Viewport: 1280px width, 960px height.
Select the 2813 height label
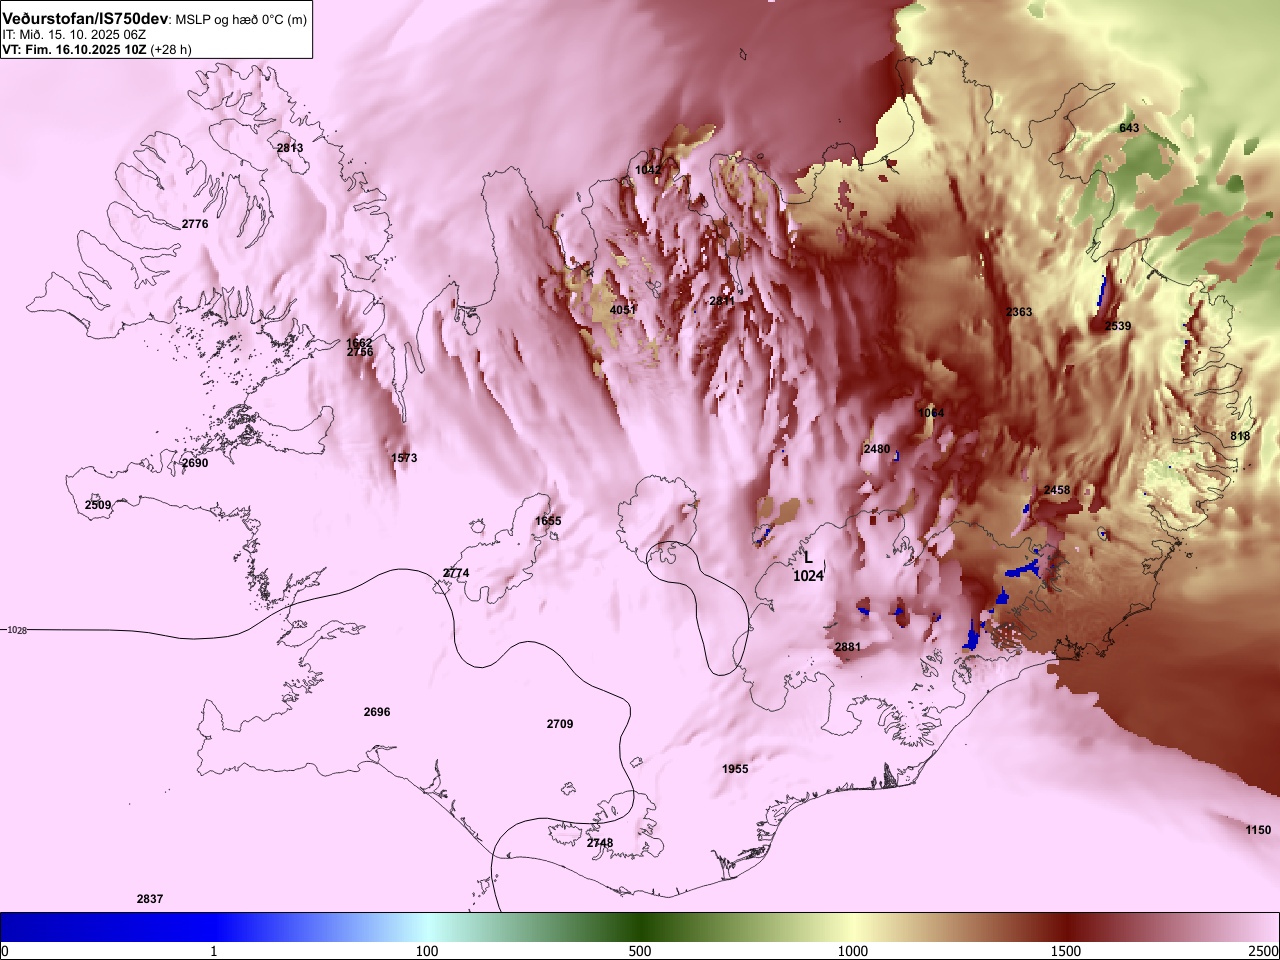coord(290,148)
